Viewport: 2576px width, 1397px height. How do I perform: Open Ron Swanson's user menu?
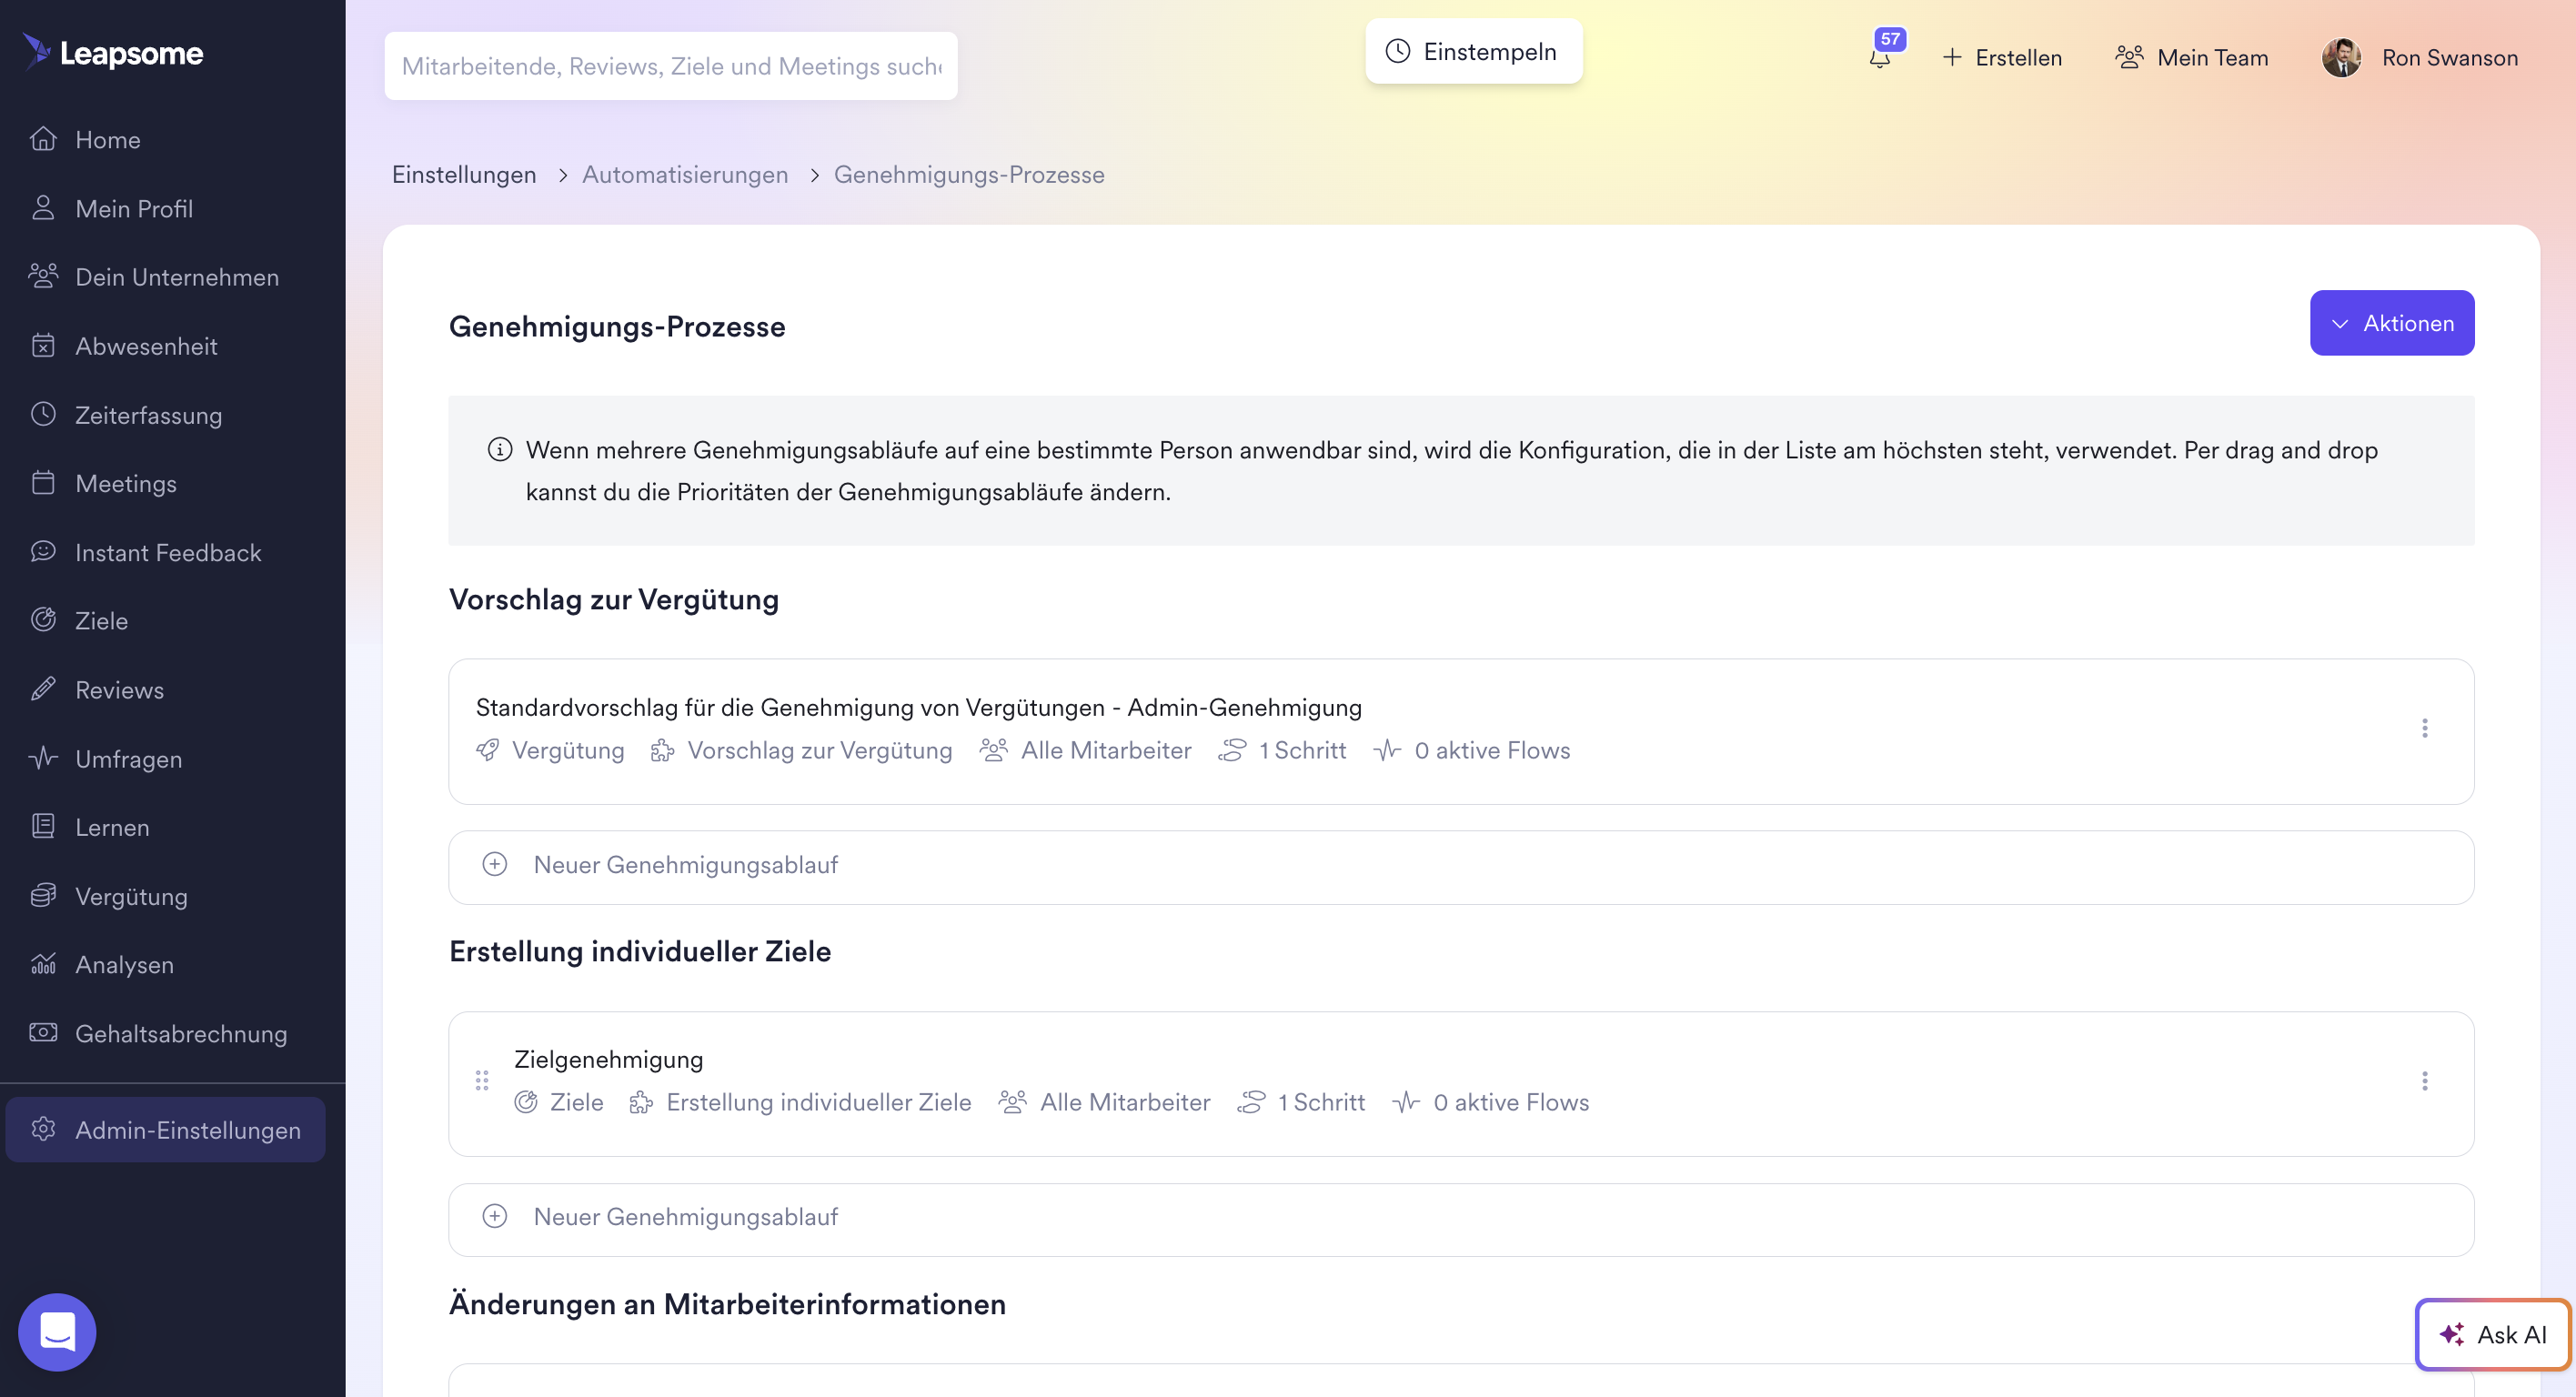click(x=2419, y=57)
